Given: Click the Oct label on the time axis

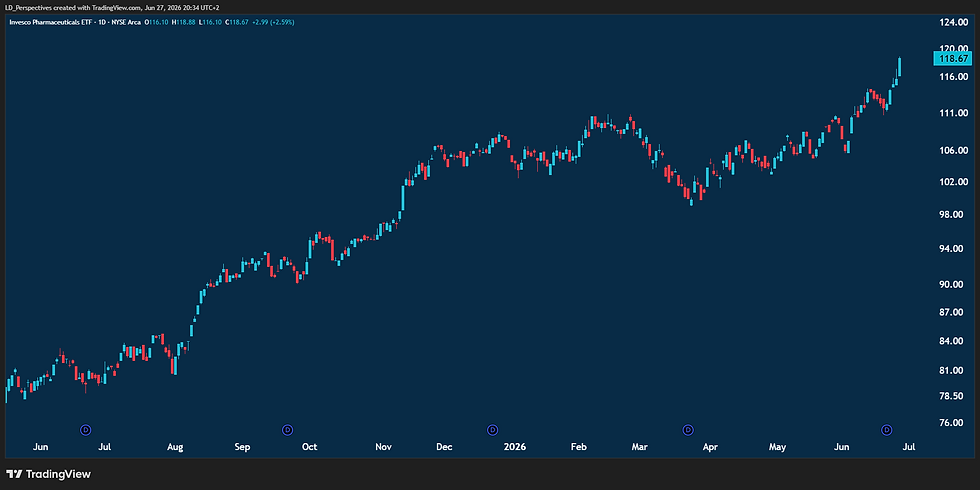Looking at the screenshot, I should click(309, 448).
